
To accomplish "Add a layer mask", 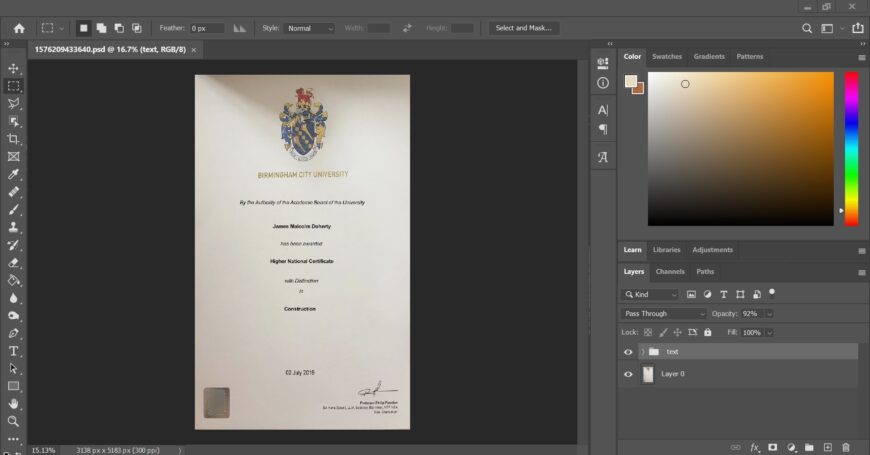I will click(772, 447).
